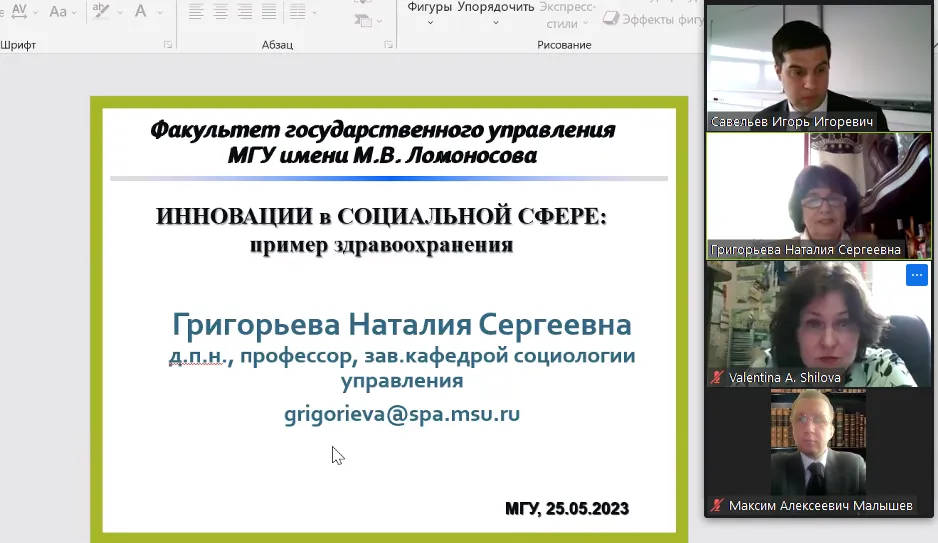Open the Упорядочить arrange menu
Image resolution: width=938 pixels, height=543 pixels.
coord(496,14)
